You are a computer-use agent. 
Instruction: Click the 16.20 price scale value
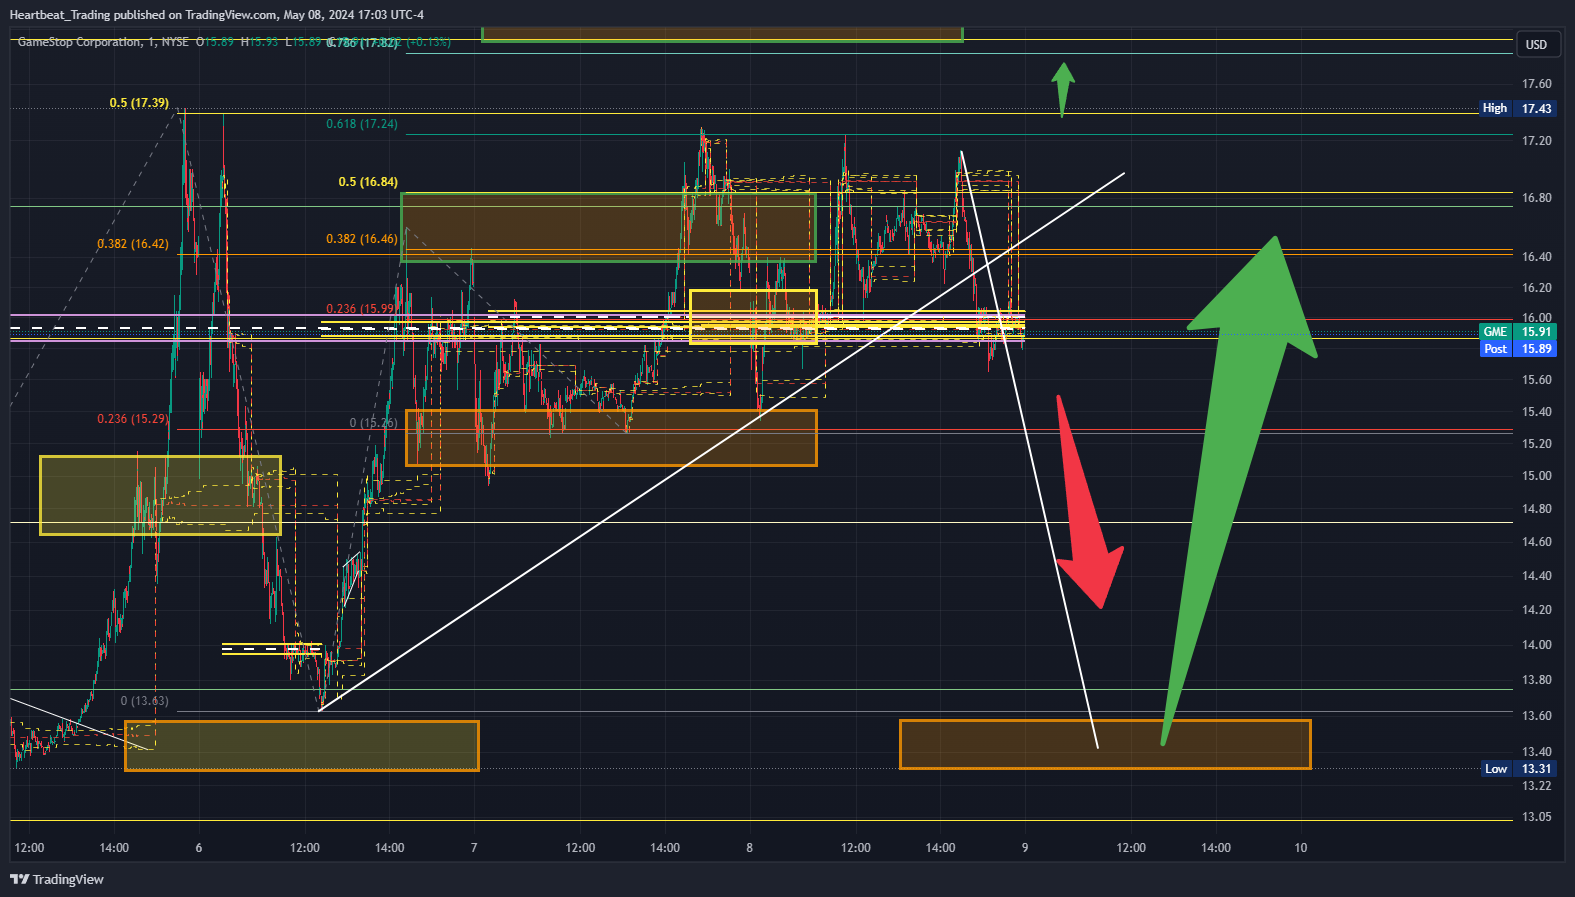click(1537, 288)
